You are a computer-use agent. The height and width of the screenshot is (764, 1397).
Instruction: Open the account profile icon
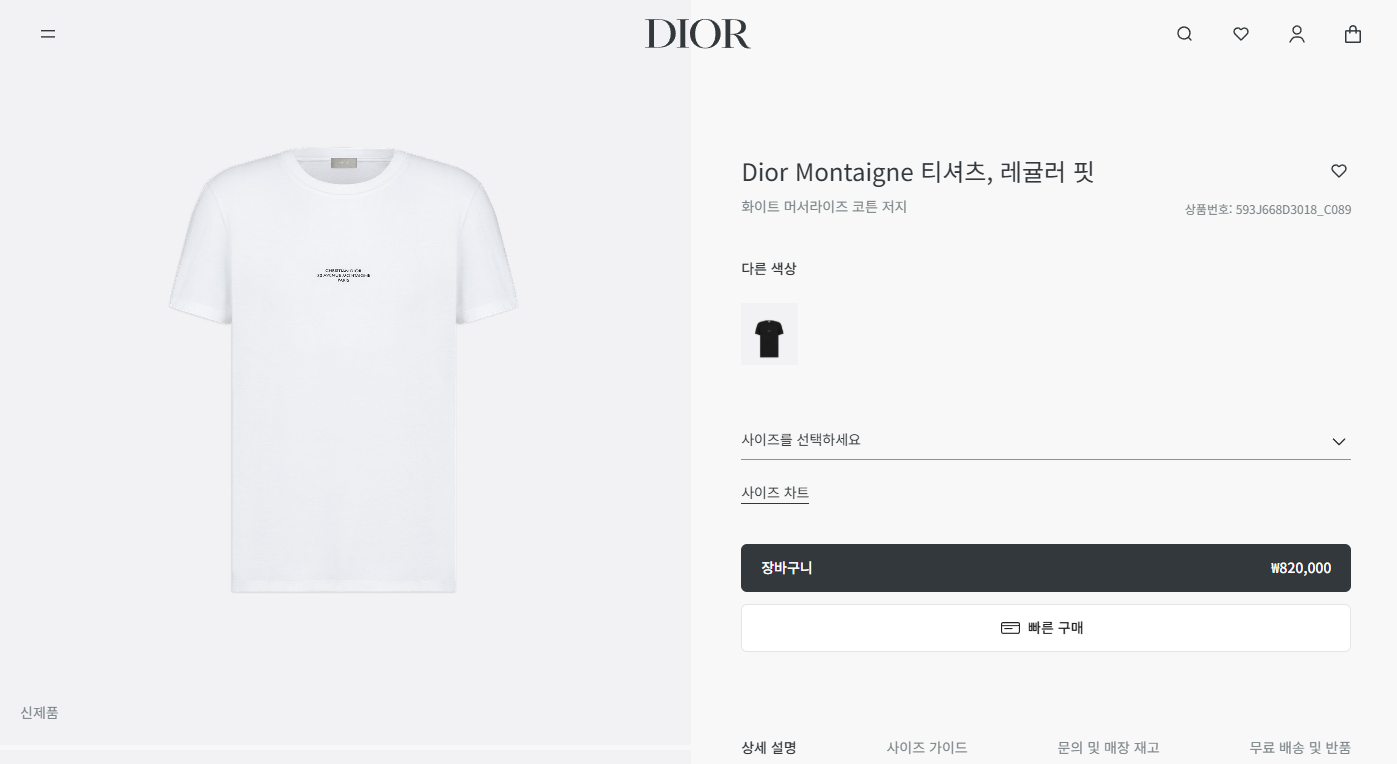point(1297,34)
